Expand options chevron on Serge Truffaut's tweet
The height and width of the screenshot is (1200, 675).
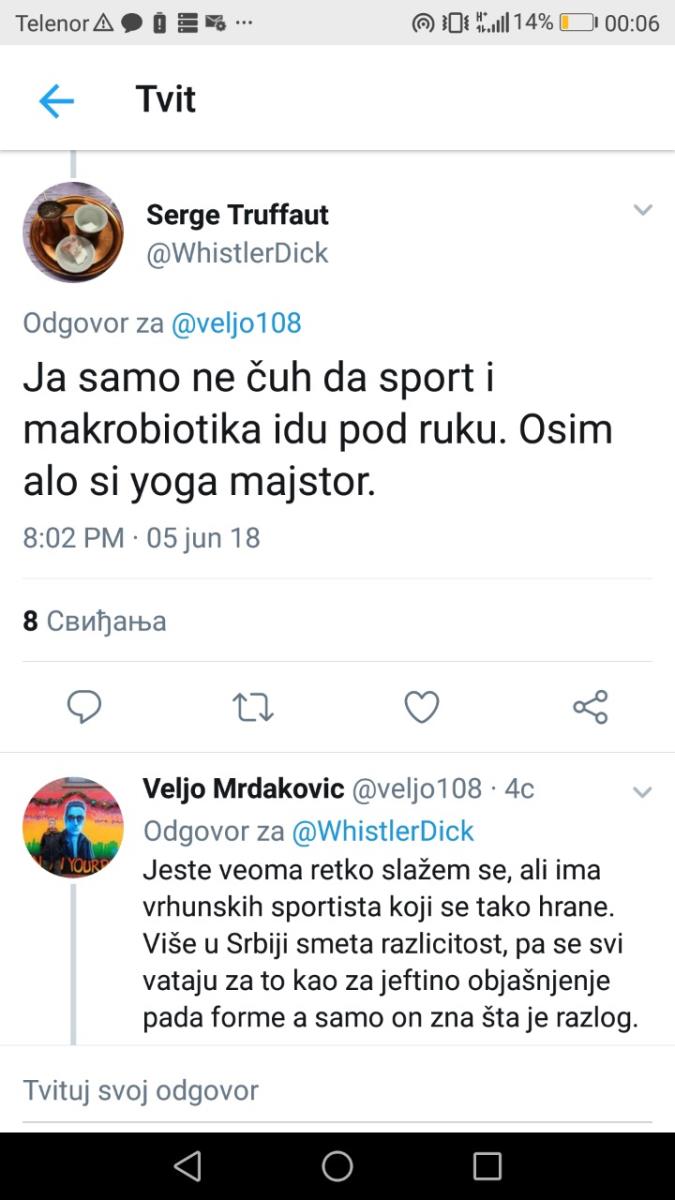642,210
